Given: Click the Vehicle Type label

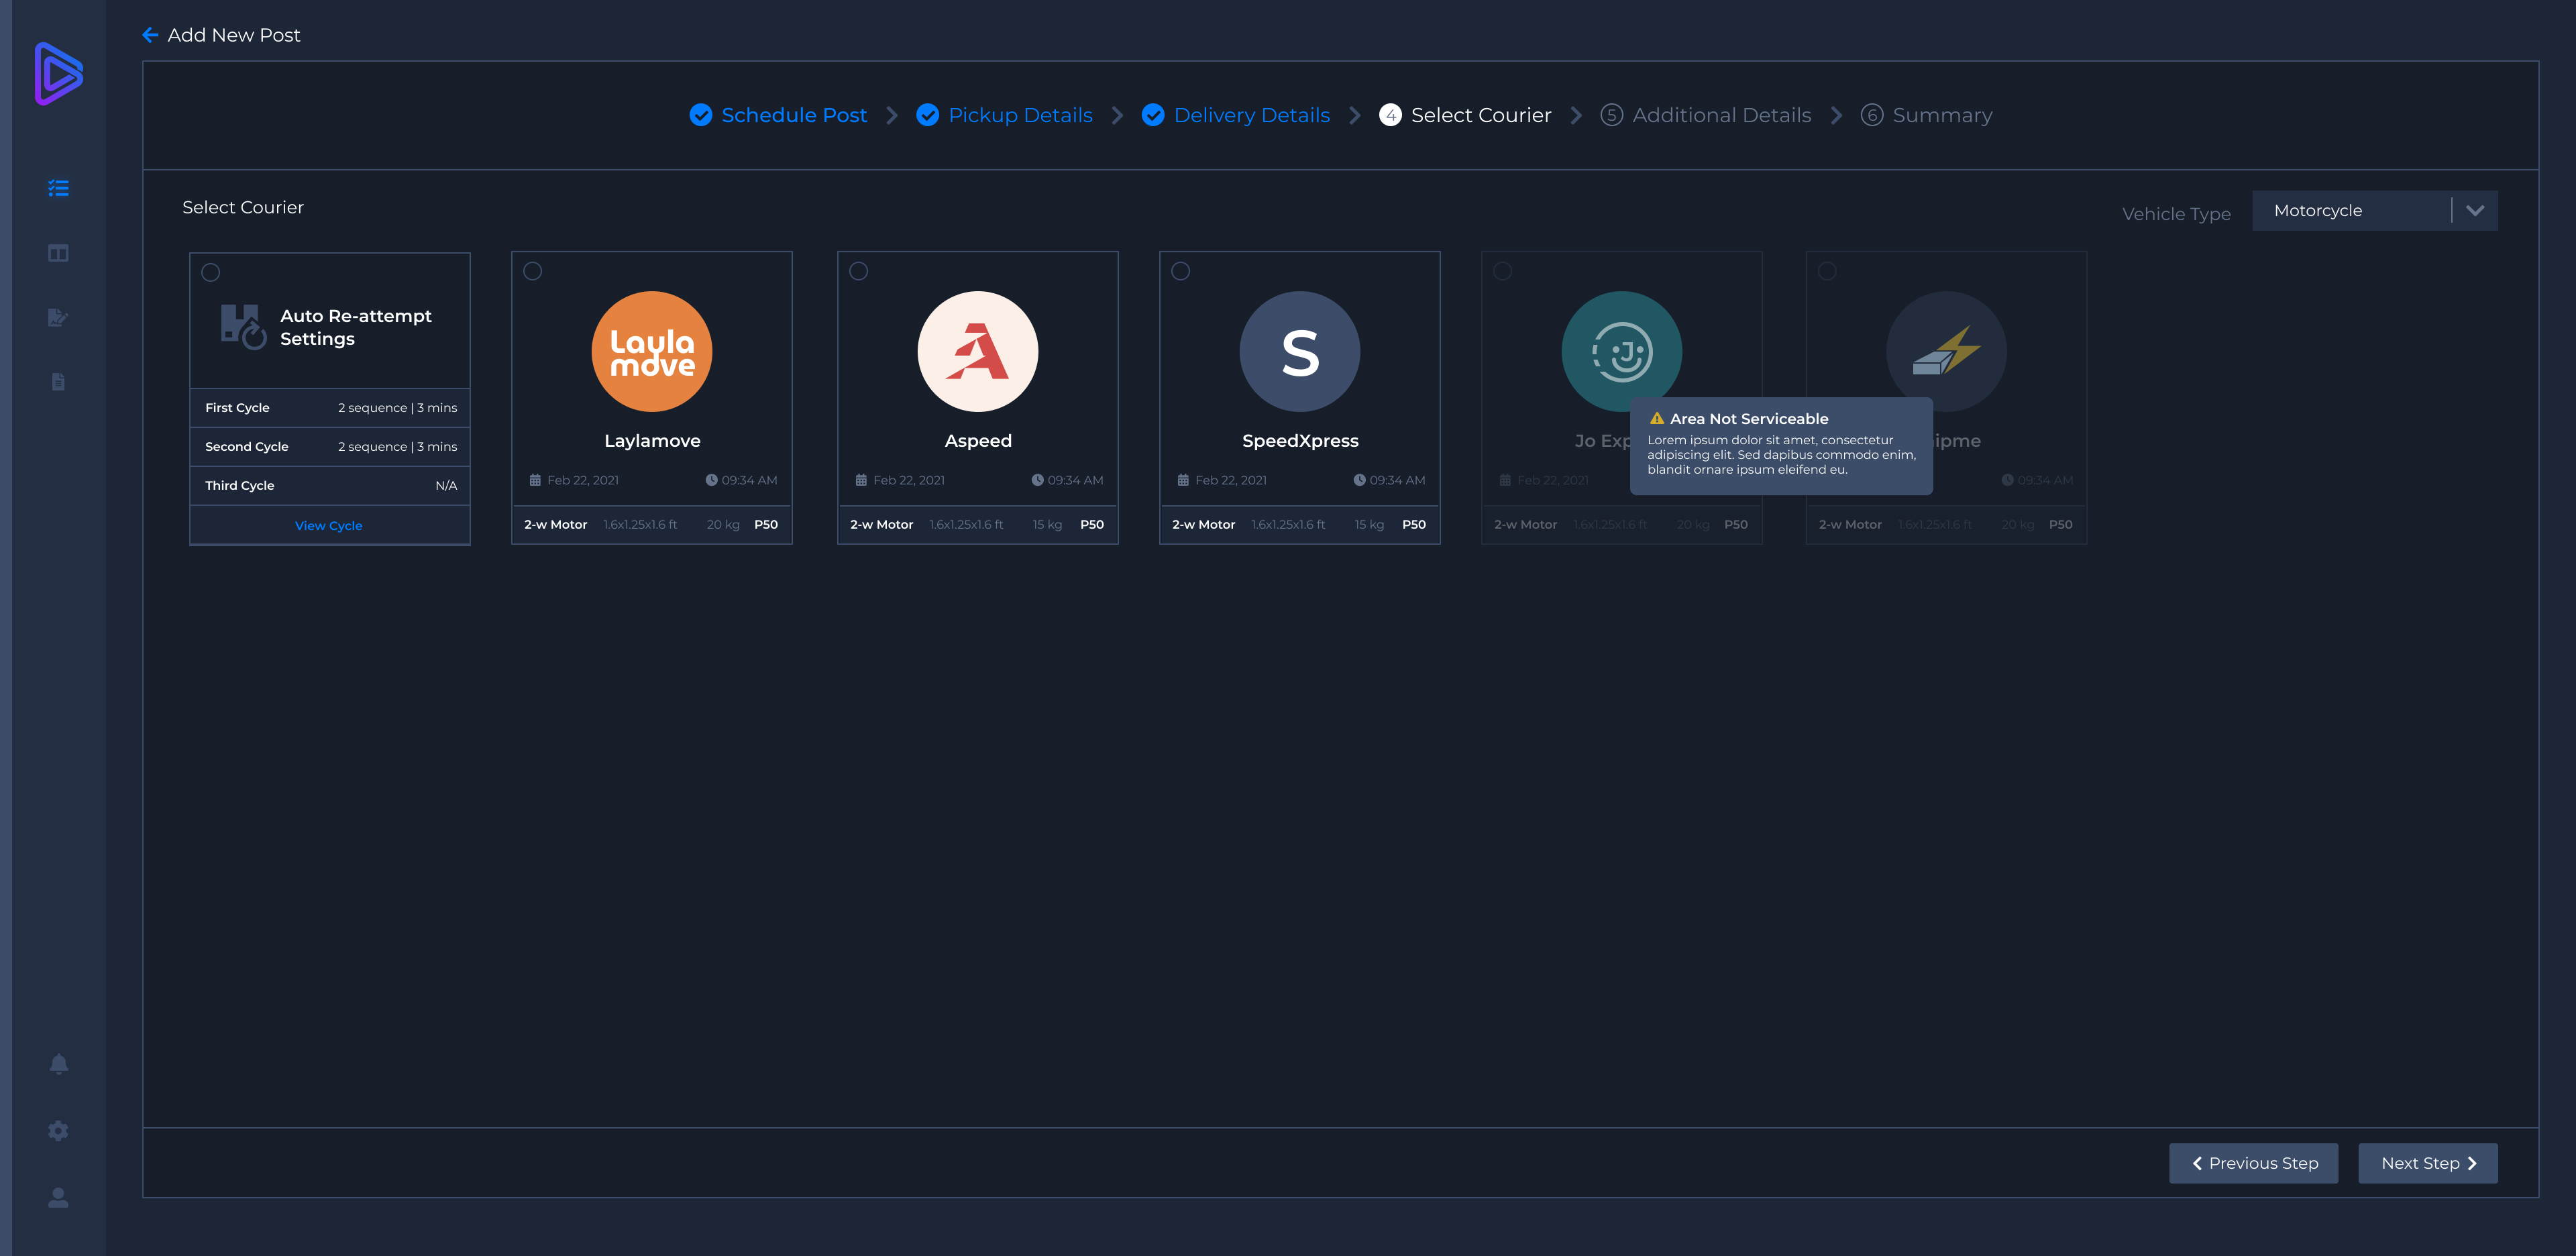Looking at the screenshot, I should pos(2176,214).
